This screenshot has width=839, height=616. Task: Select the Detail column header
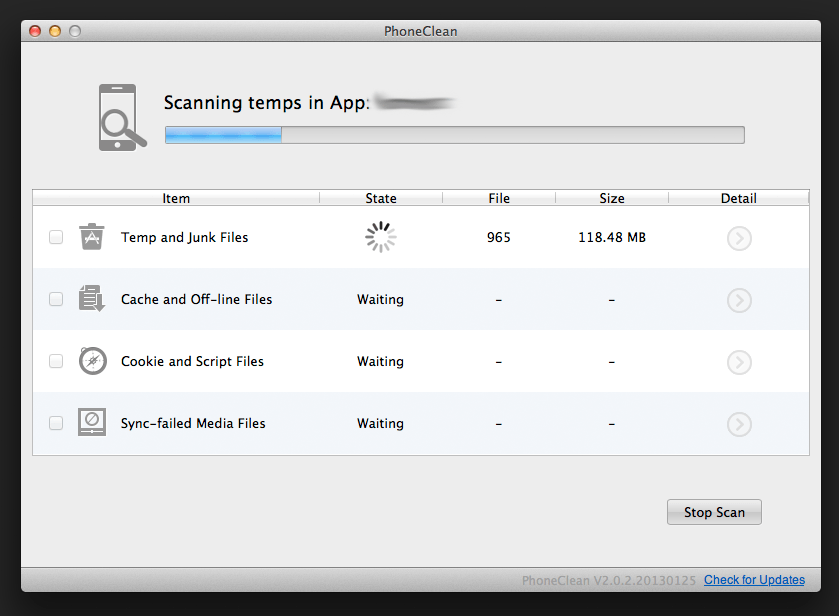738,198
